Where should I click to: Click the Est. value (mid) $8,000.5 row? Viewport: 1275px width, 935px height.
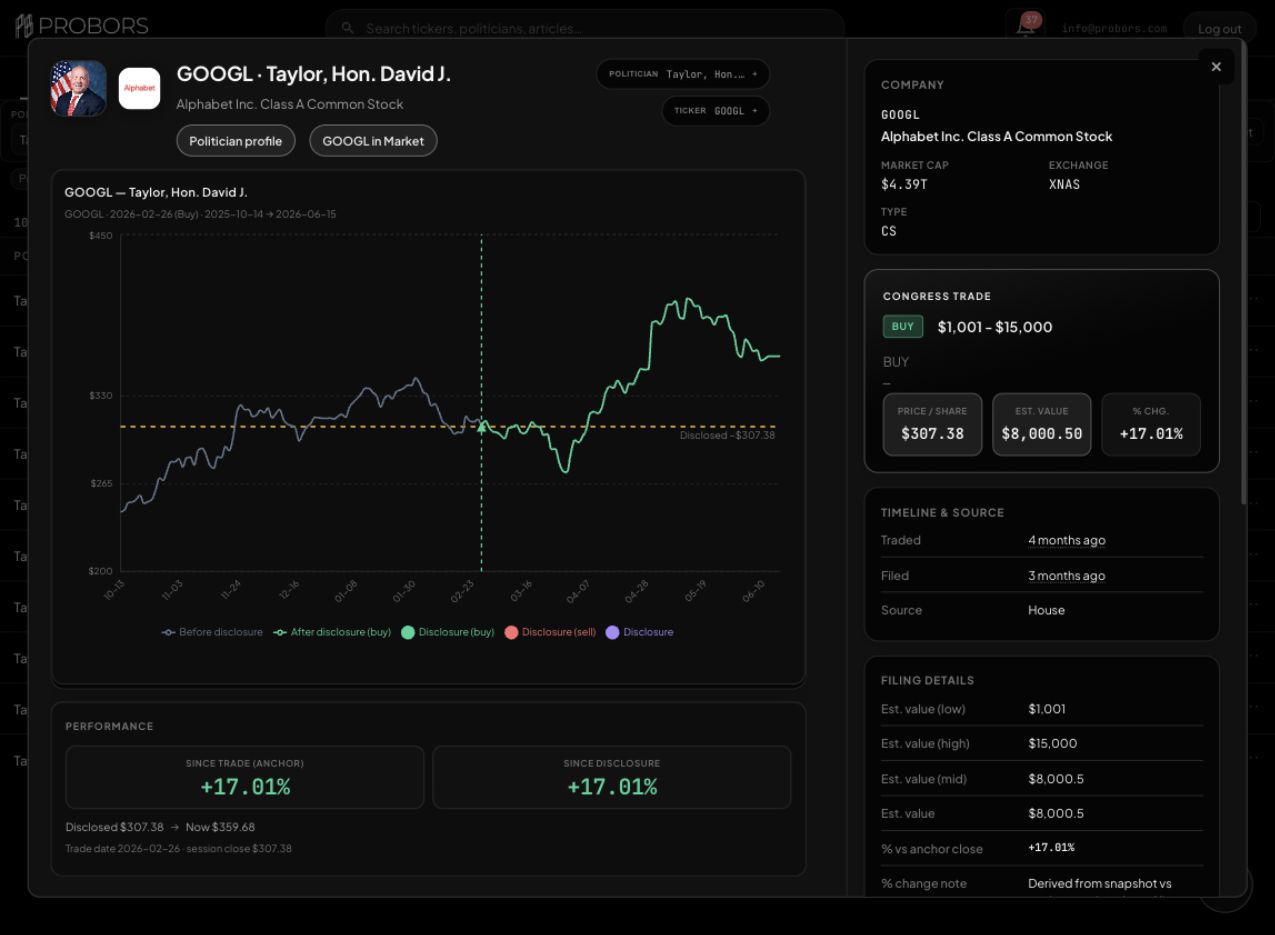(1042, 779)
